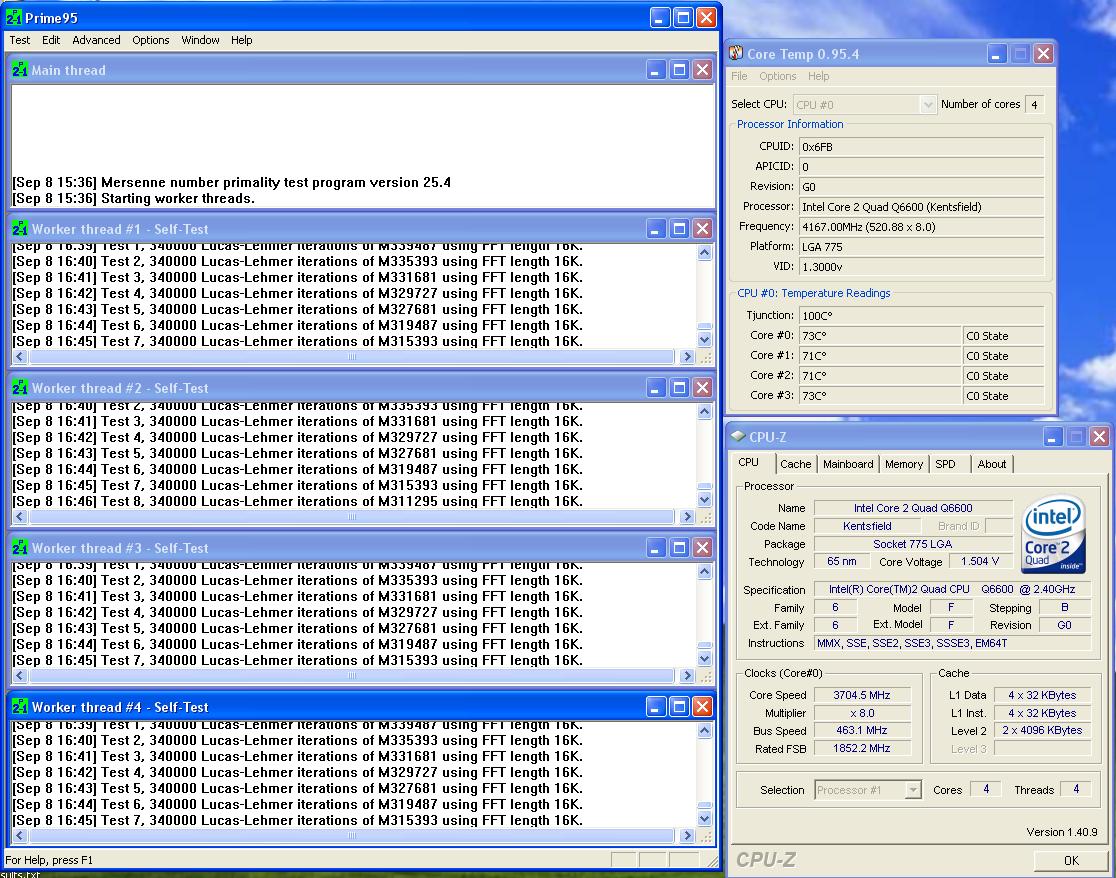Click the Rated FSB 1852.2 MHz value
This screenshot has width=1116, height=878.
point(862,749)
